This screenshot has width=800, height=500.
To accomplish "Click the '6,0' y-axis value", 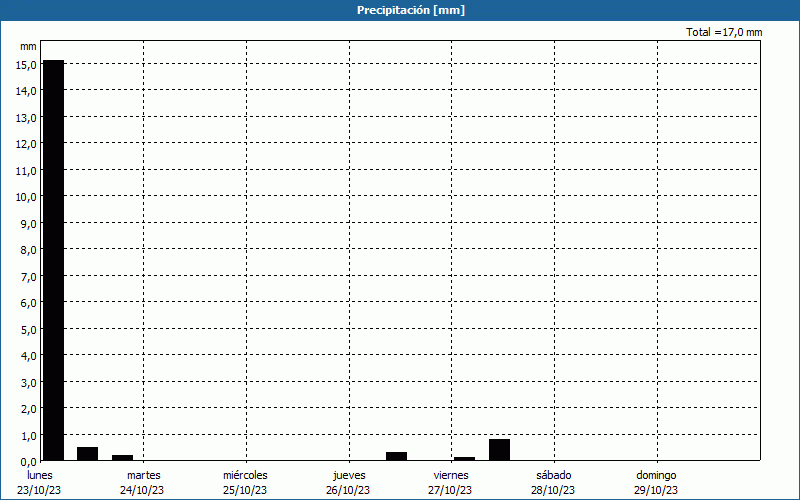I will click(28, 303).
